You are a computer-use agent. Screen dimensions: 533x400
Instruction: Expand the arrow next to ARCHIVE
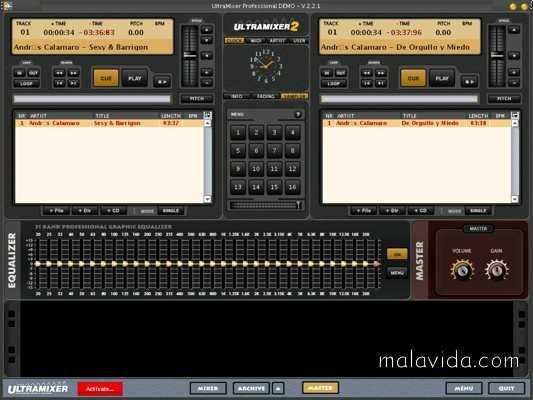(278, 388)
